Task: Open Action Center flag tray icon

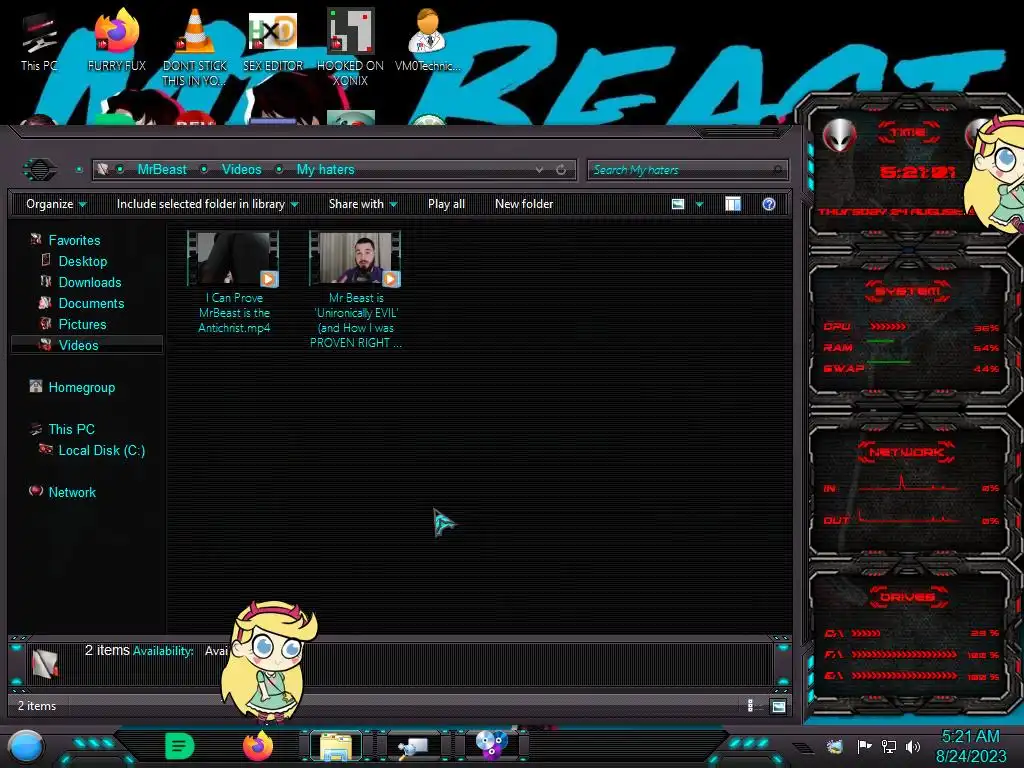Action: click(865, 746)
